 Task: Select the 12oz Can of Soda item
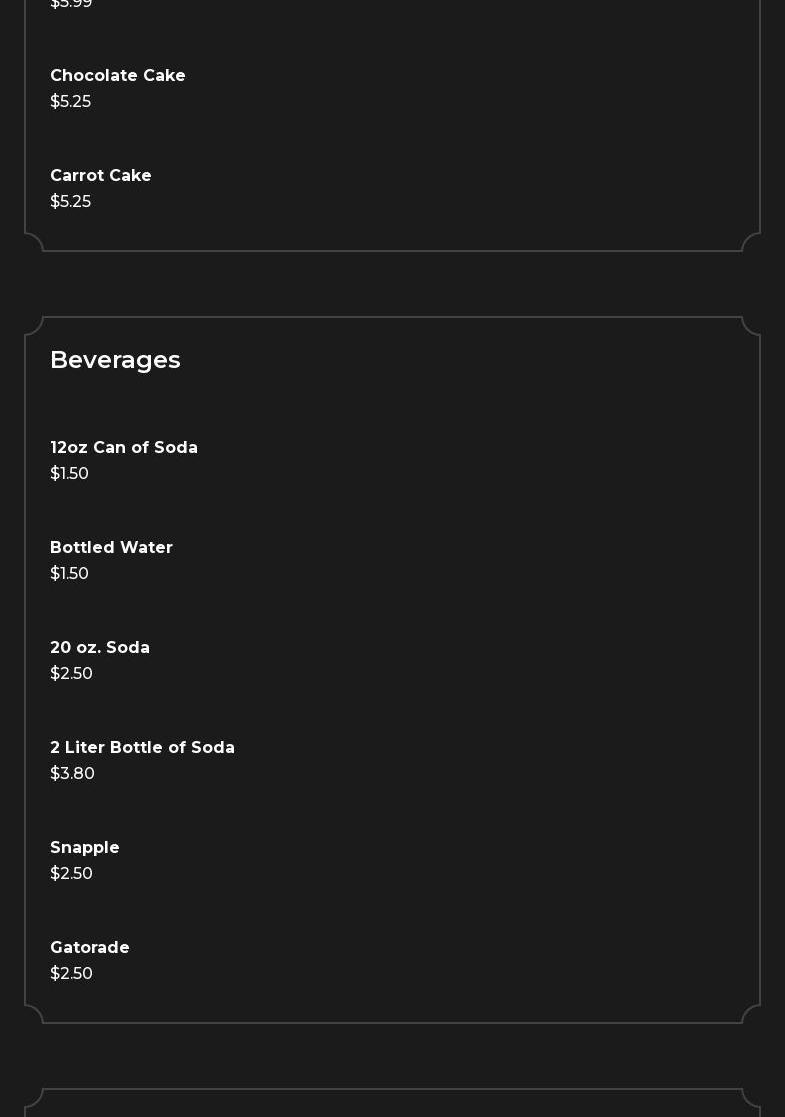click(x=124, y=448)
